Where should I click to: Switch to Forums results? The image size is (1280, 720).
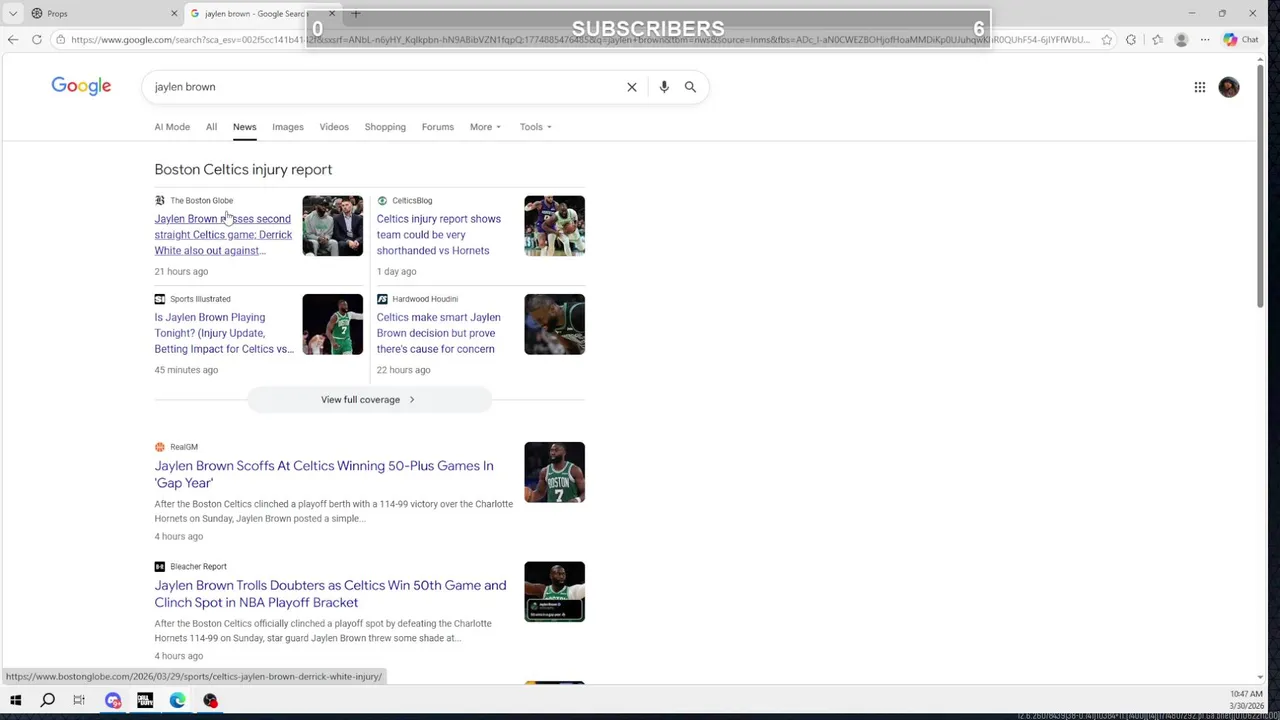[x=437, y=127]
